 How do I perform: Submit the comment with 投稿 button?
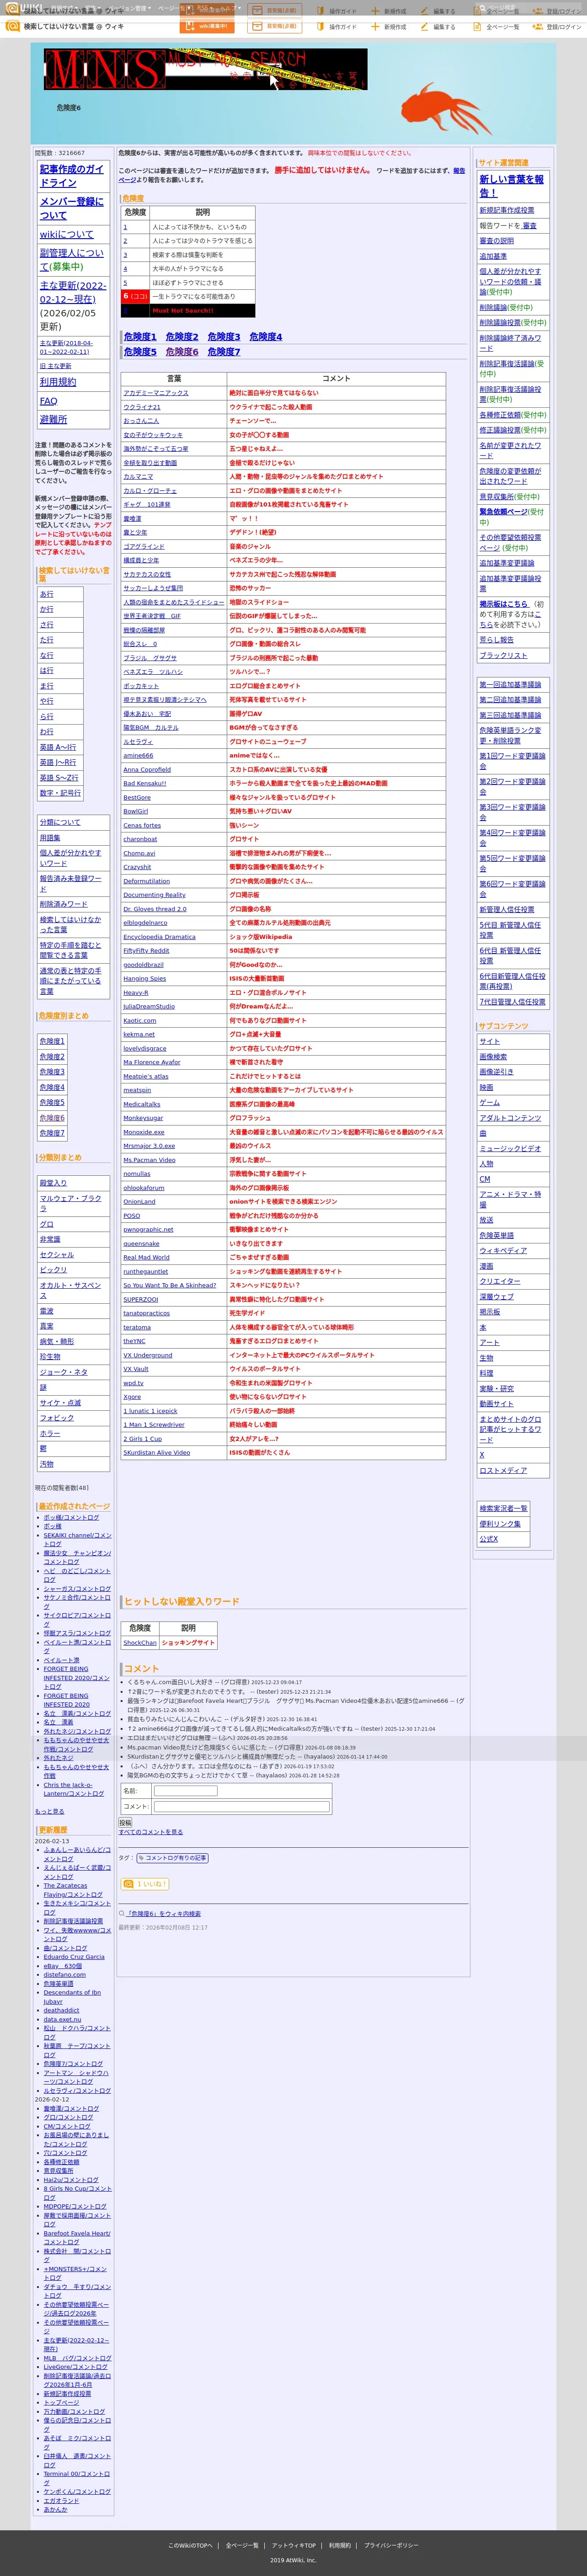(x=125, y=1823)
